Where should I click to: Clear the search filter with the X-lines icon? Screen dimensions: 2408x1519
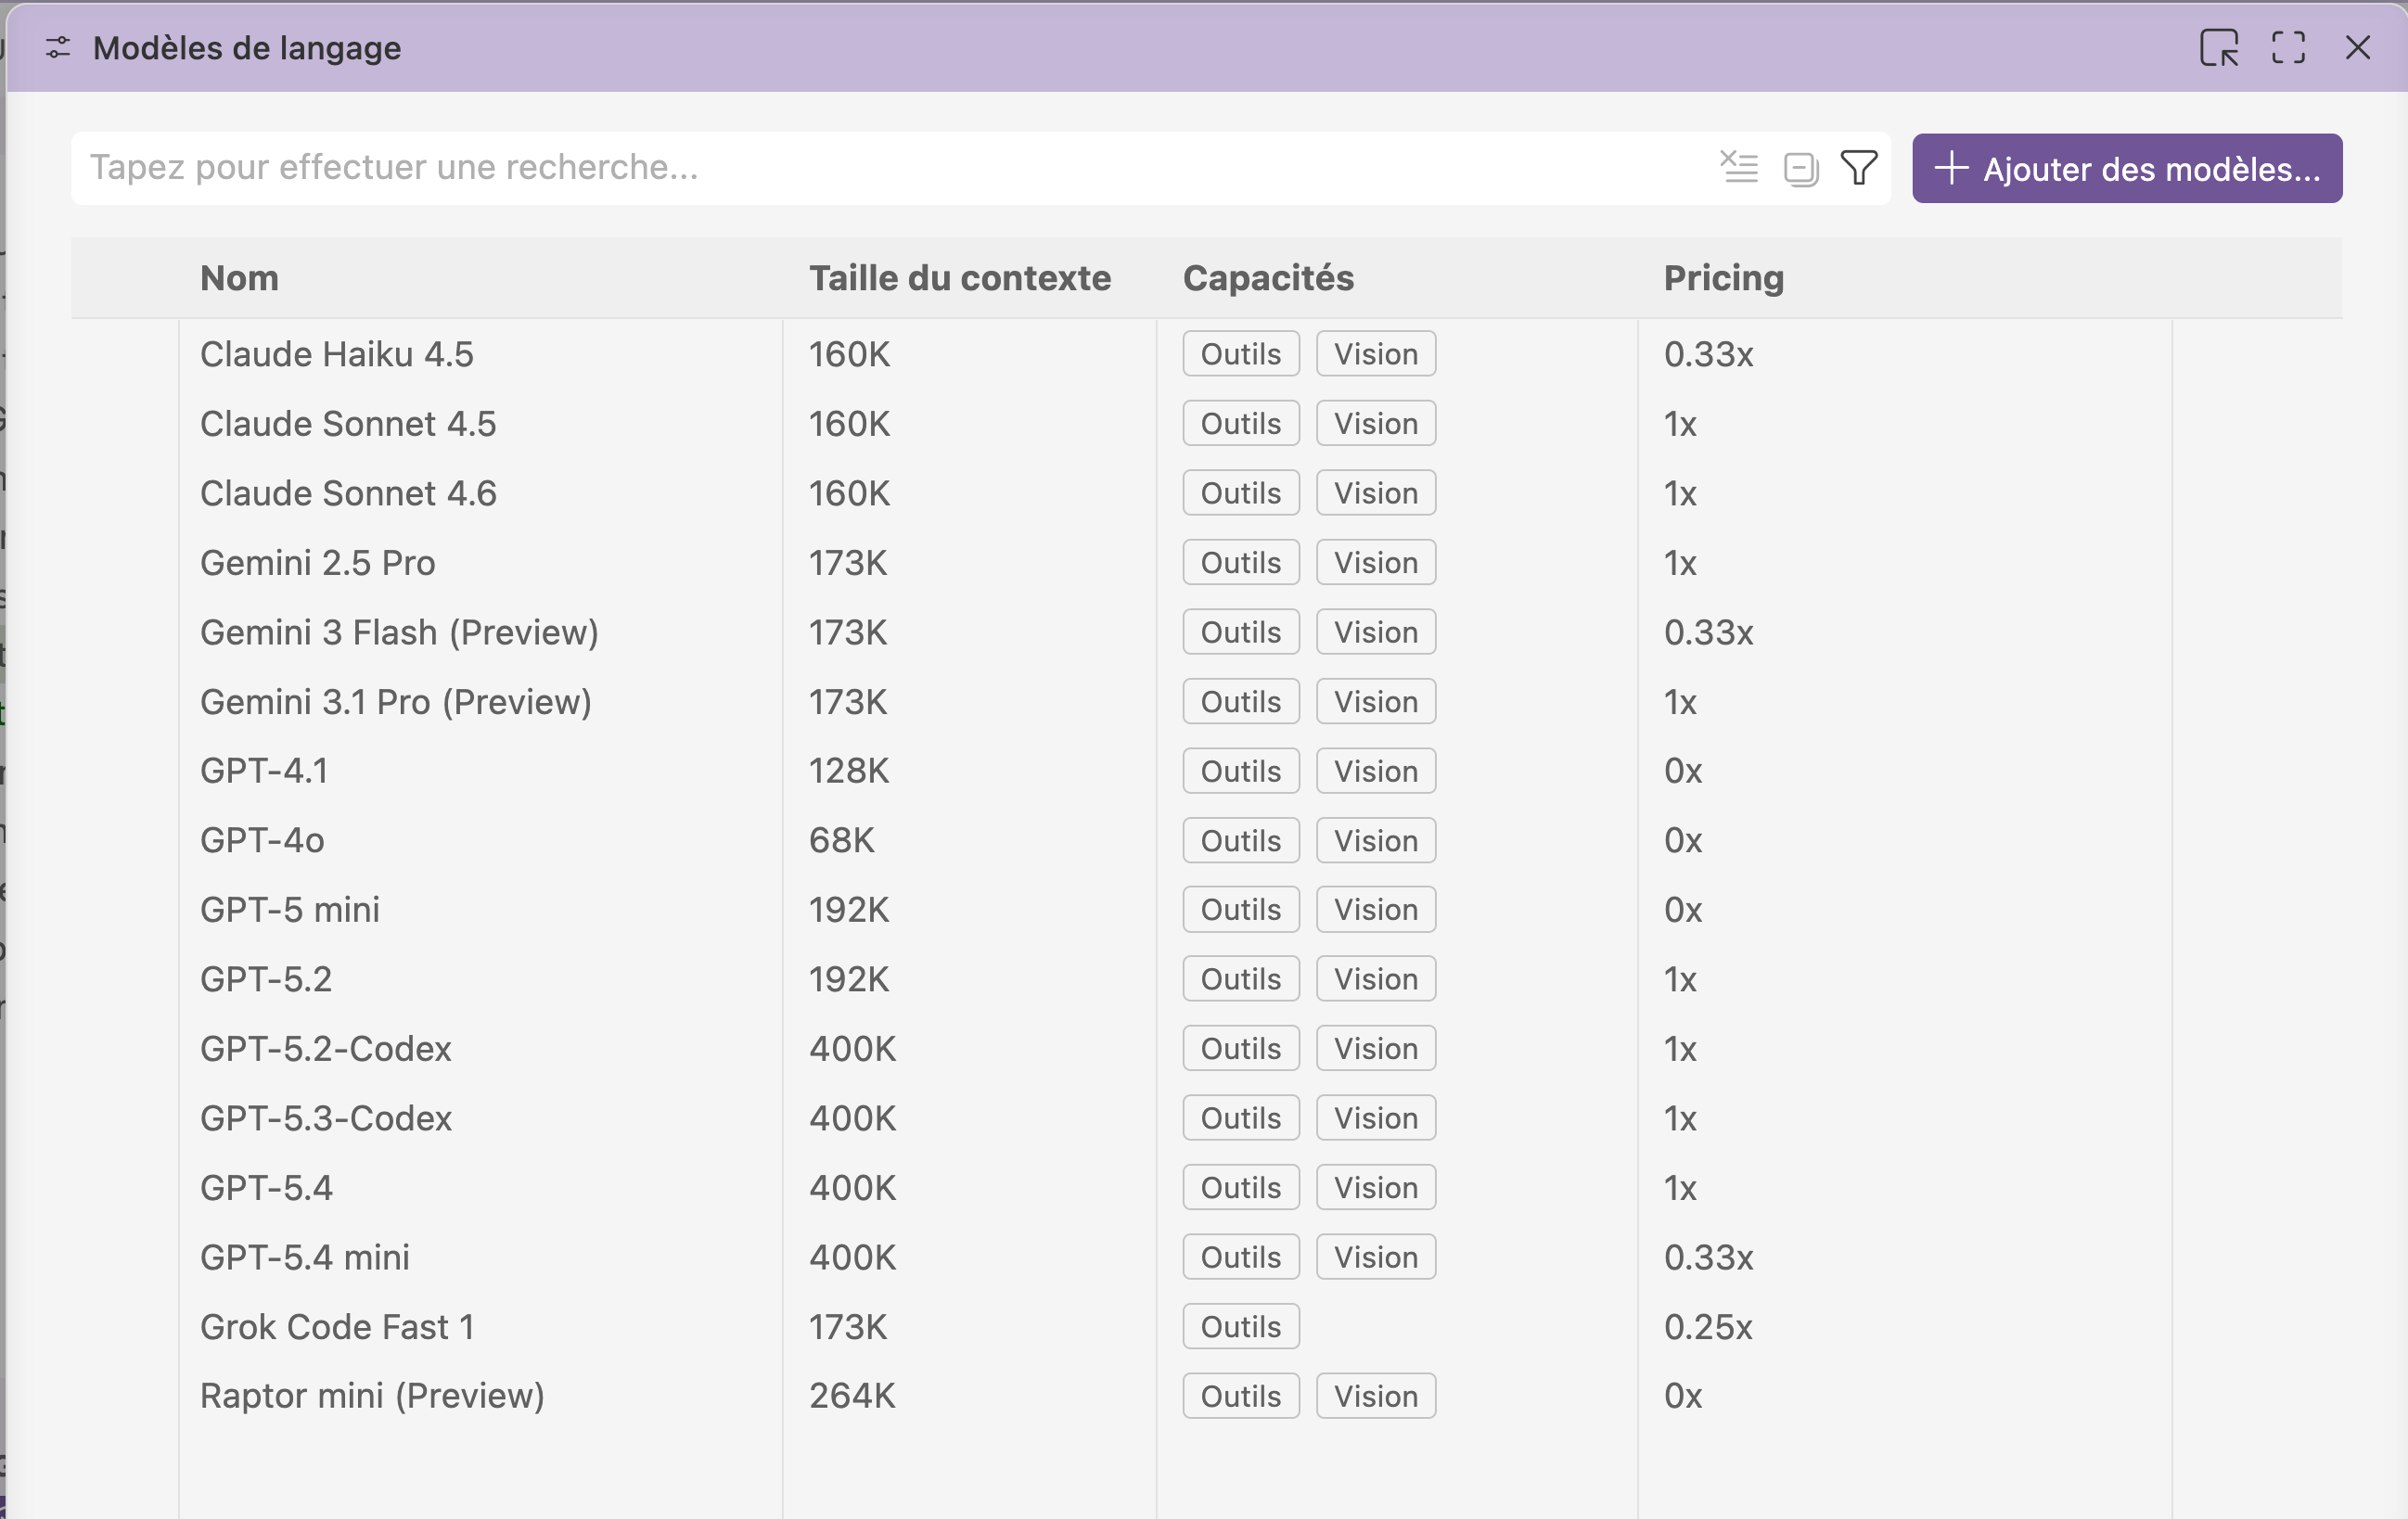click(x=1739, y=167)
